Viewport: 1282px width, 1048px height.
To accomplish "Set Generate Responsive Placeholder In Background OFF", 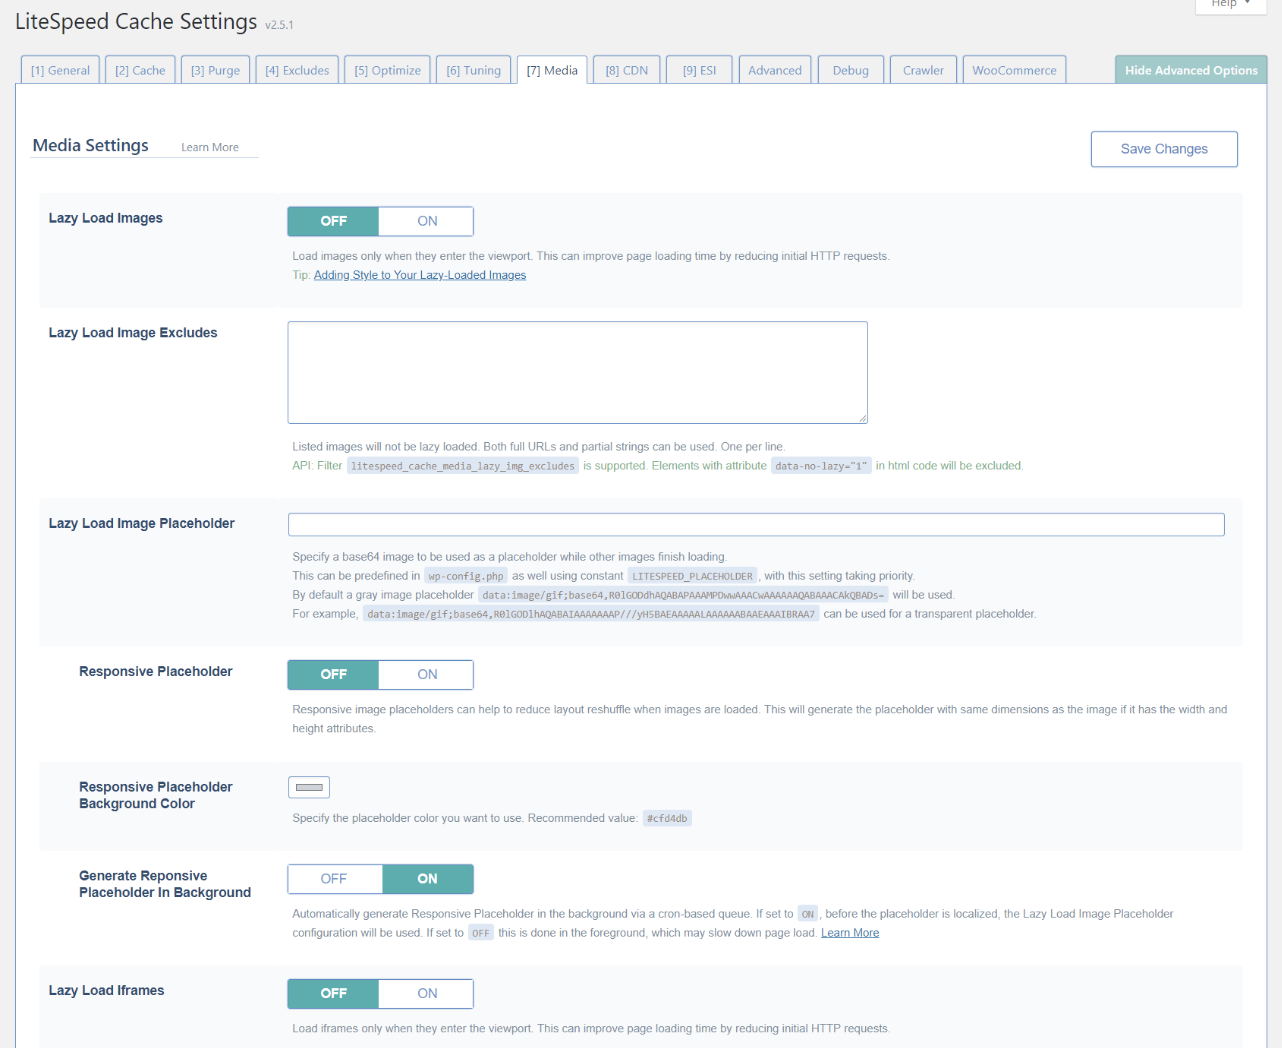I will pyautogui.click(x=334, y=879).
